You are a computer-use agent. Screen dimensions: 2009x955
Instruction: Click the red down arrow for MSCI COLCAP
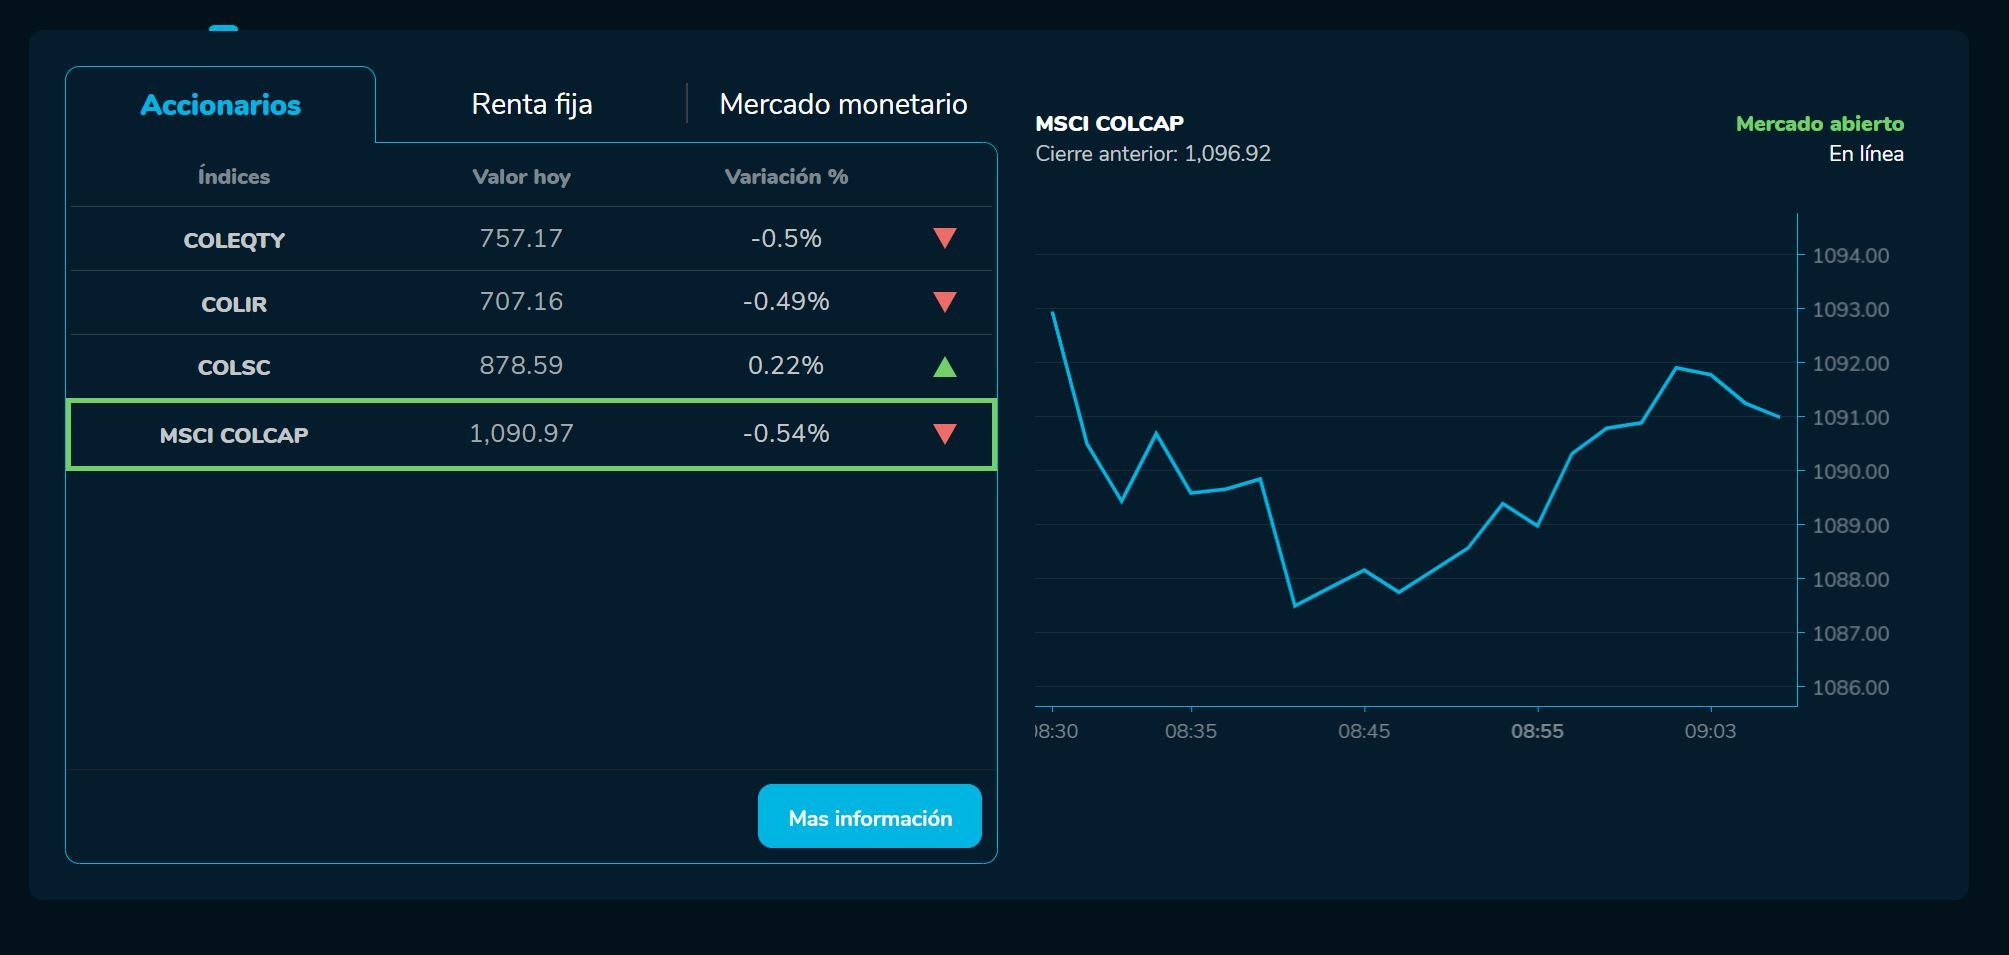pyautogui.click(x=944, y=434)
